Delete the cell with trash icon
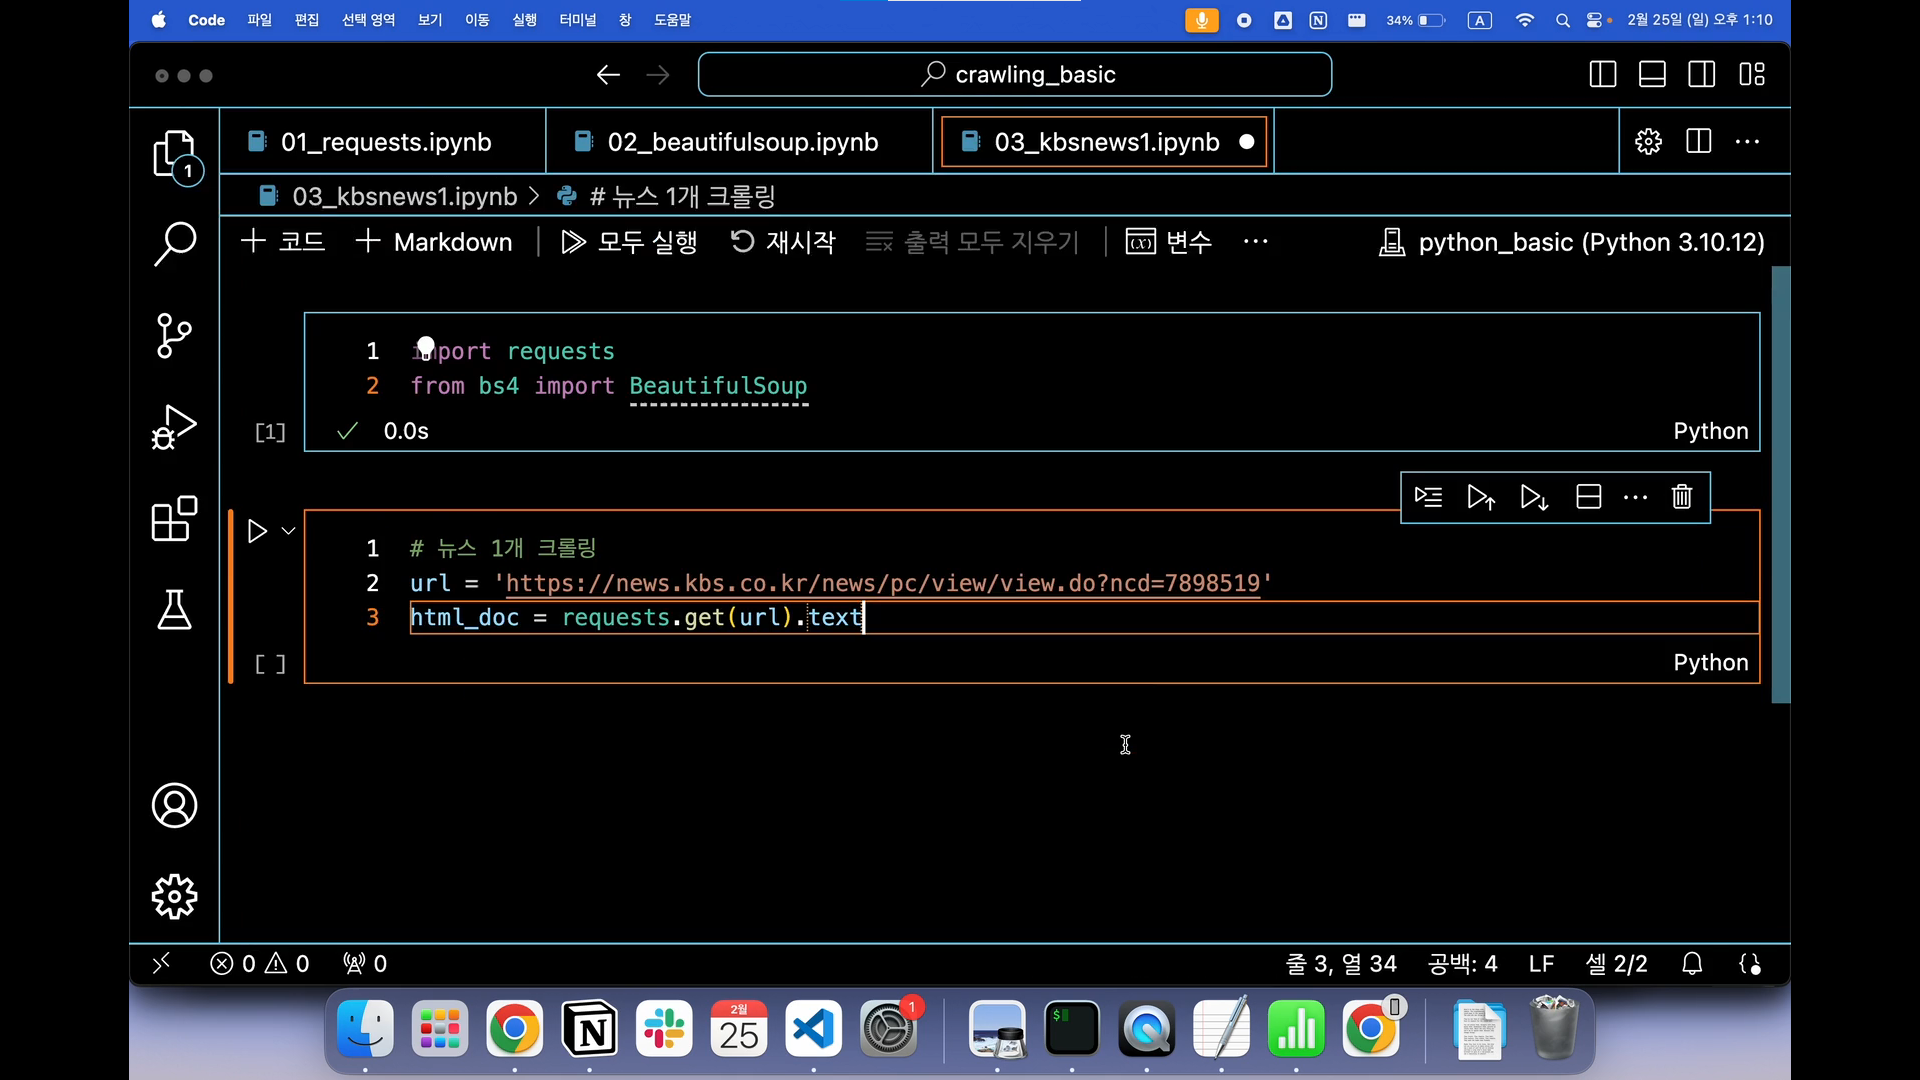Viewport: 1920px width, 1080px height. tap(1682, 497)
